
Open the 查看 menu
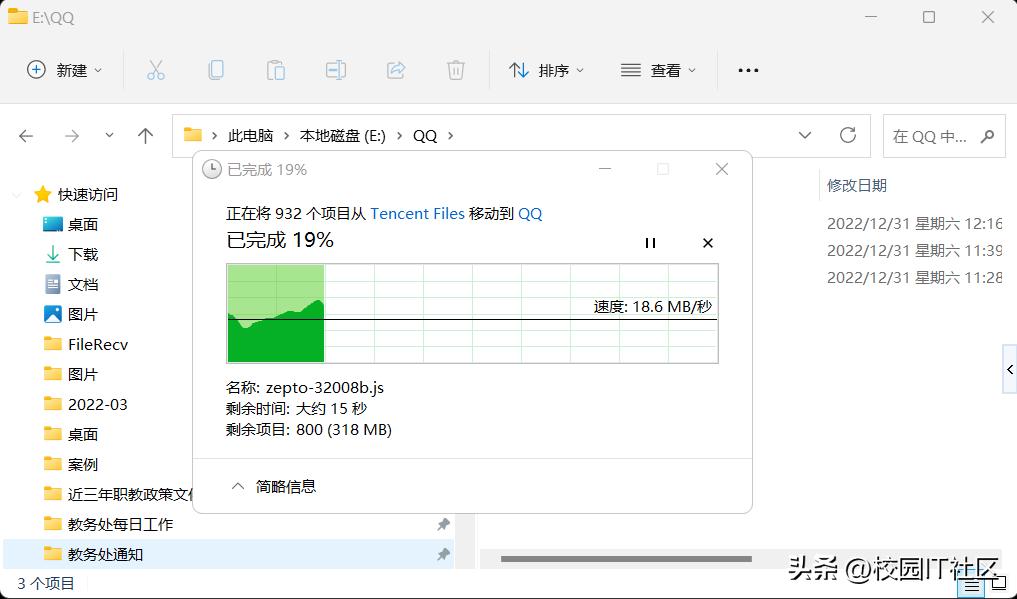658,70
